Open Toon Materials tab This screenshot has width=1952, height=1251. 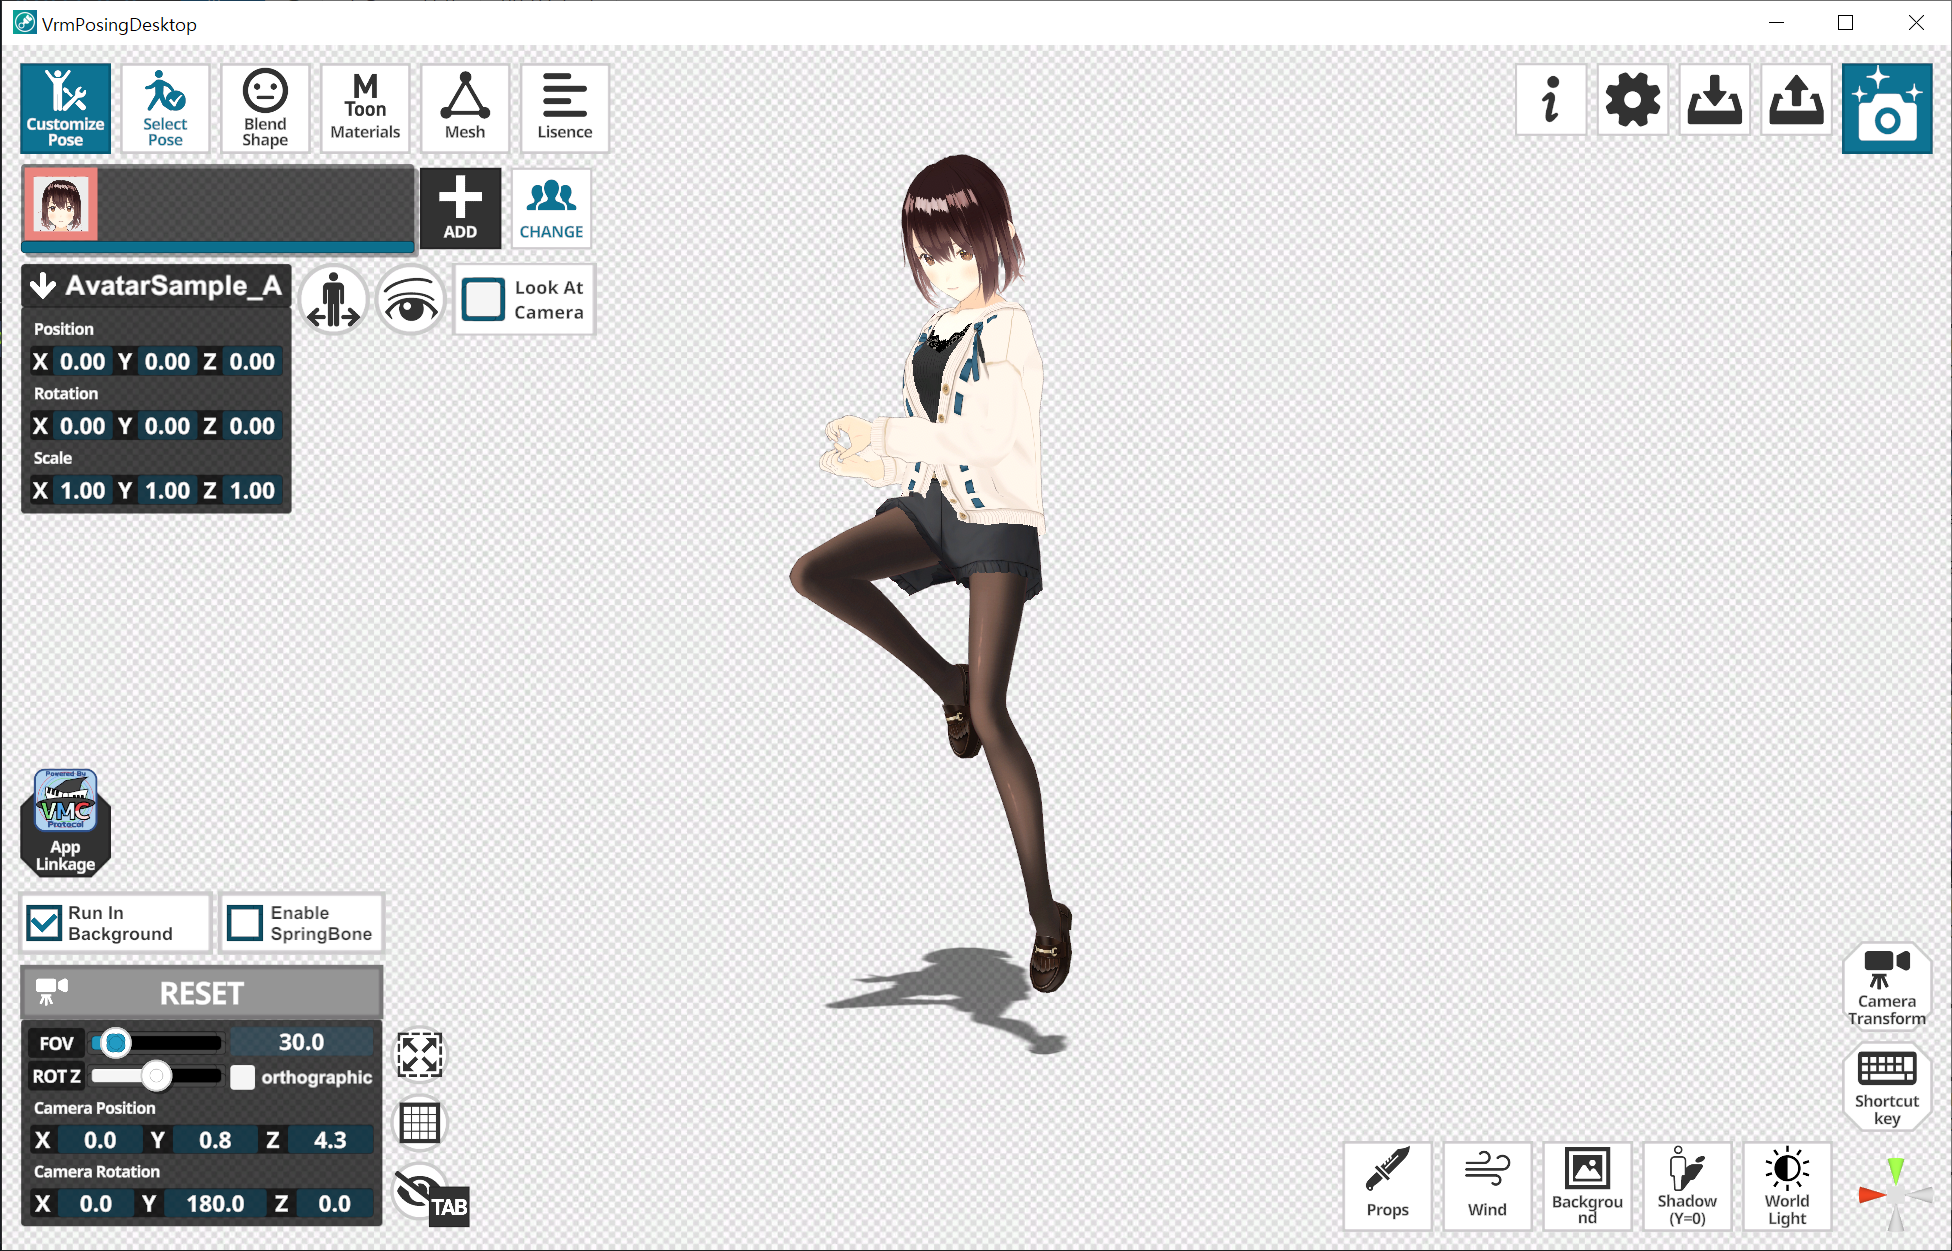click(365, 108)
